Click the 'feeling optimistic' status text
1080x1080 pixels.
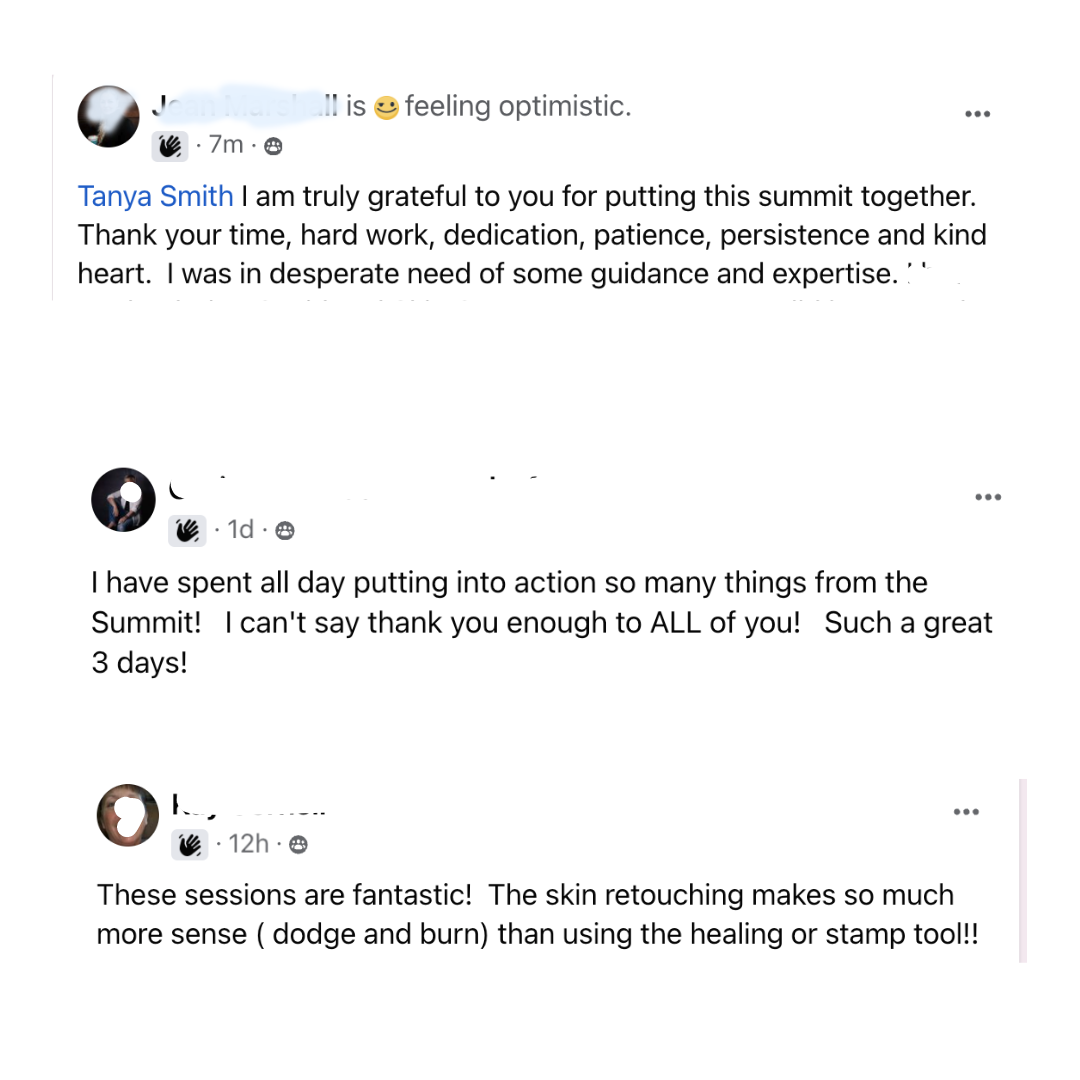click(x=517, y=107)
